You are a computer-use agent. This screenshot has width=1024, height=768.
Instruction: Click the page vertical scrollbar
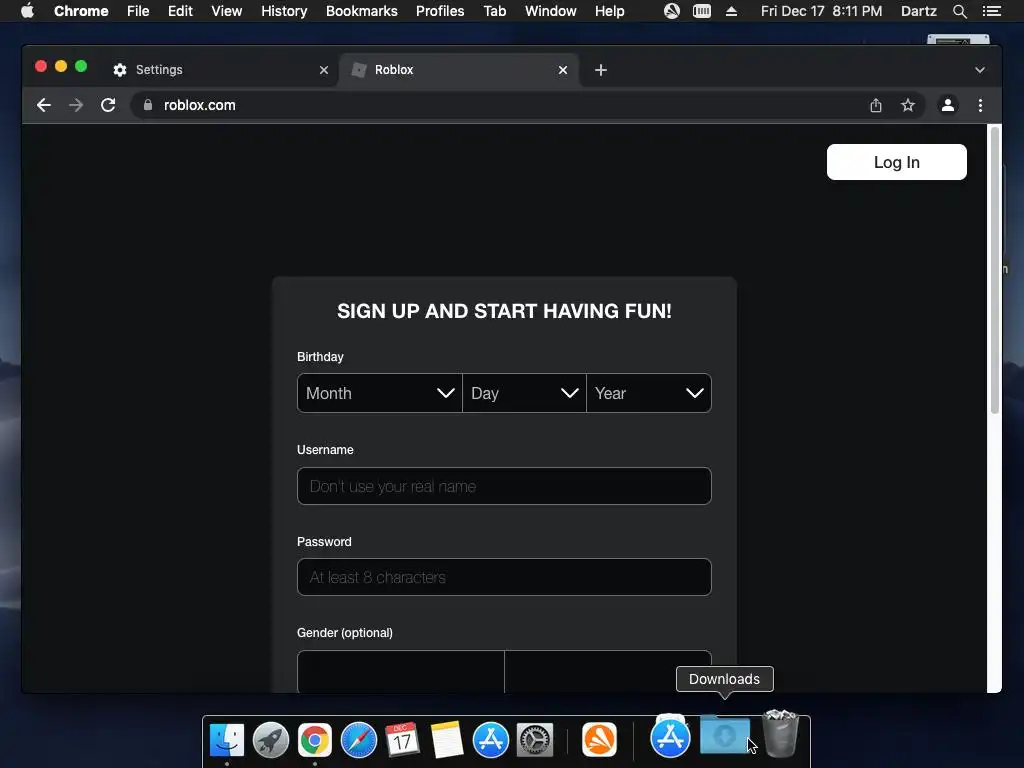pyautogui.click(x=995, y=271)
